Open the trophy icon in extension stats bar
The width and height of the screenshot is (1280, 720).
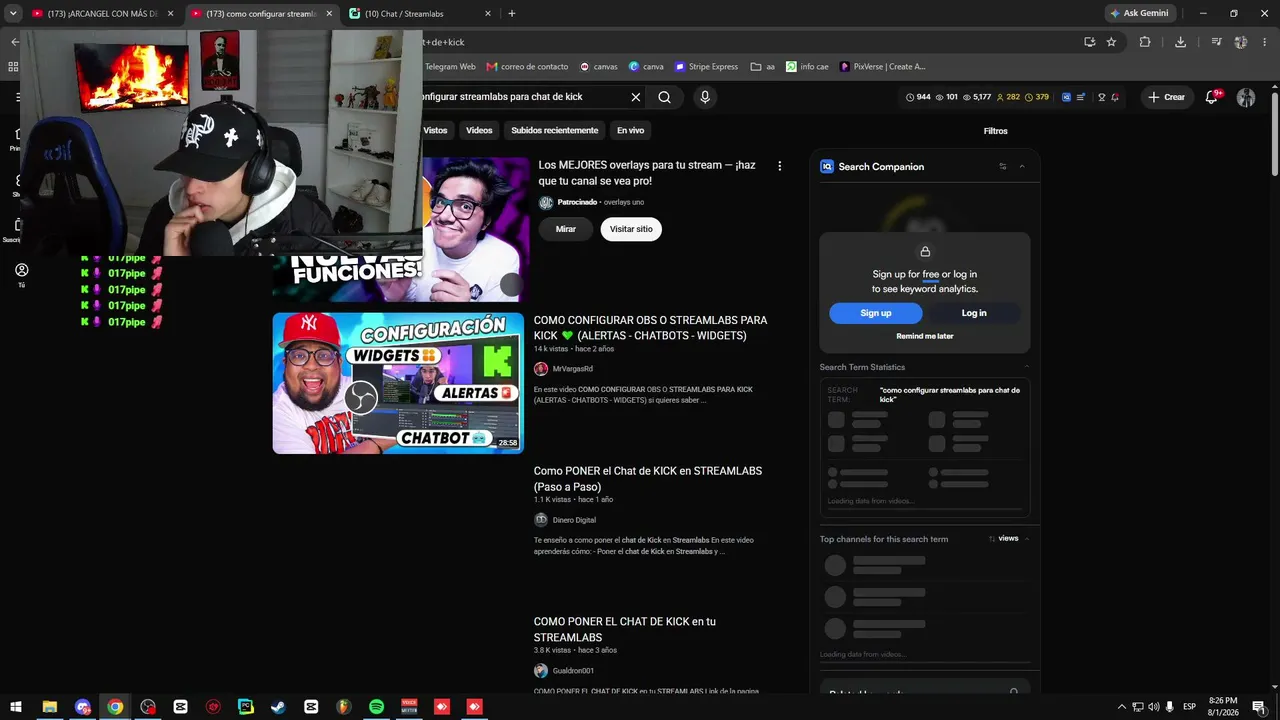1101,97
